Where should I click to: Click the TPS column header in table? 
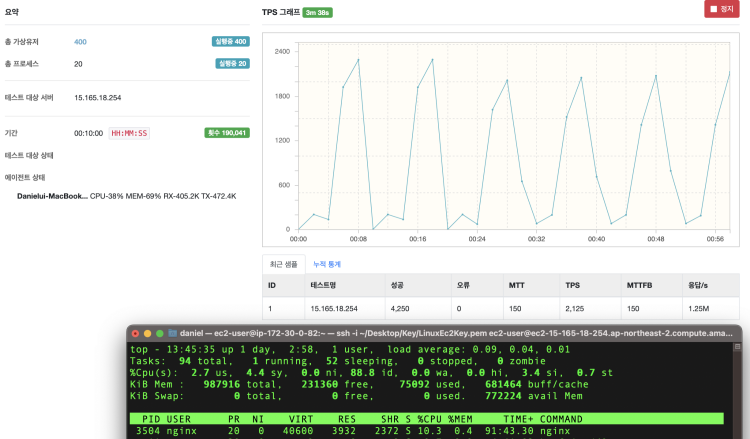coord(572,285)
